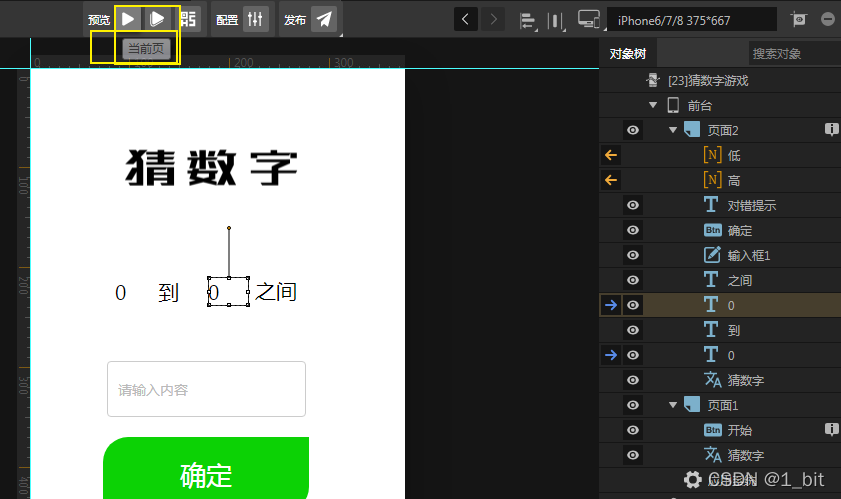Screen dimensions: 841x499
Task: Click the stage screenshot icon
Action: pyautogui.click(x=799, y=20)
